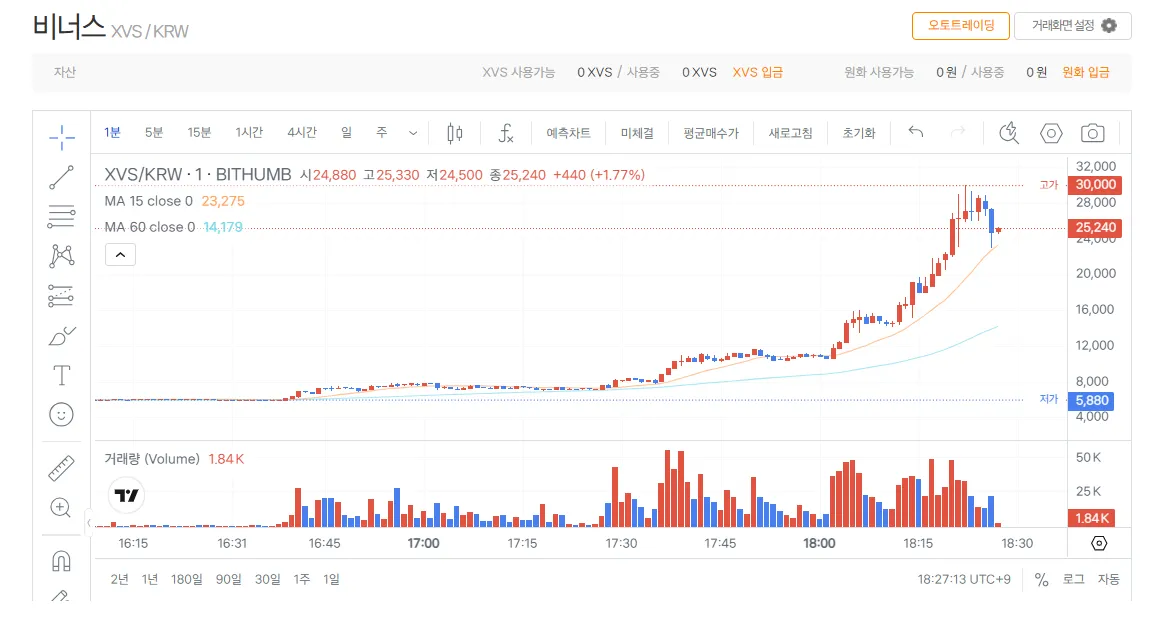Screen dimensions: 1155x627
Task: Toggle 로그 logarithmic scale
Action: click(x=1073, y=579)
